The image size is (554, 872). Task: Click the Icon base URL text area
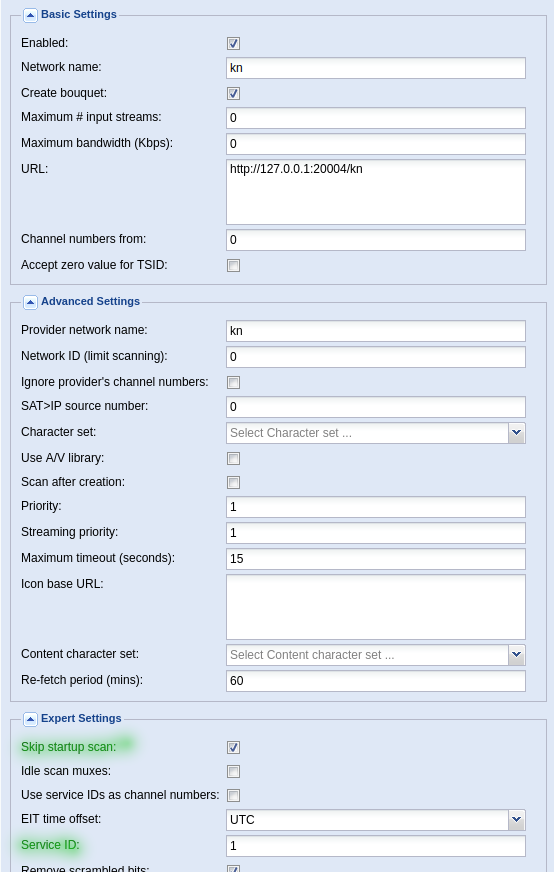coord(375,607)
